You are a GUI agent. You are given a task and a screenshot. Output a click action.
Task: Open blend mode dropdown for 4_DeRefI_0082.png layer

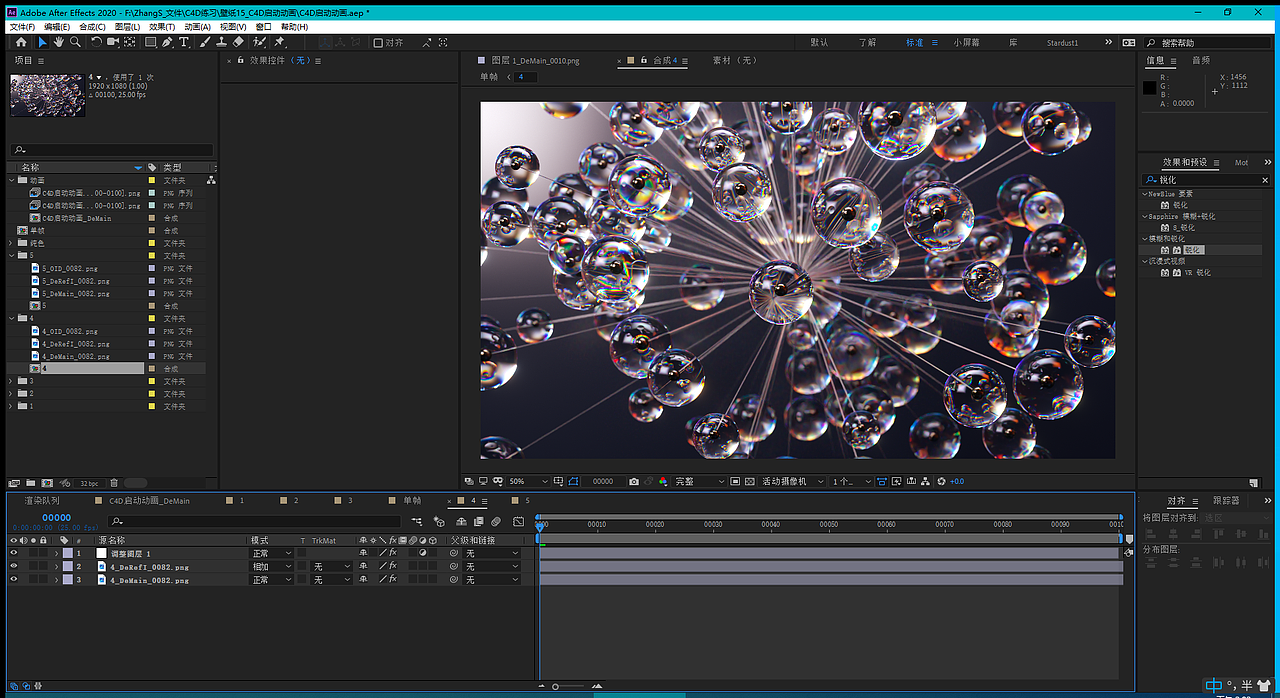tap(271, 567)
